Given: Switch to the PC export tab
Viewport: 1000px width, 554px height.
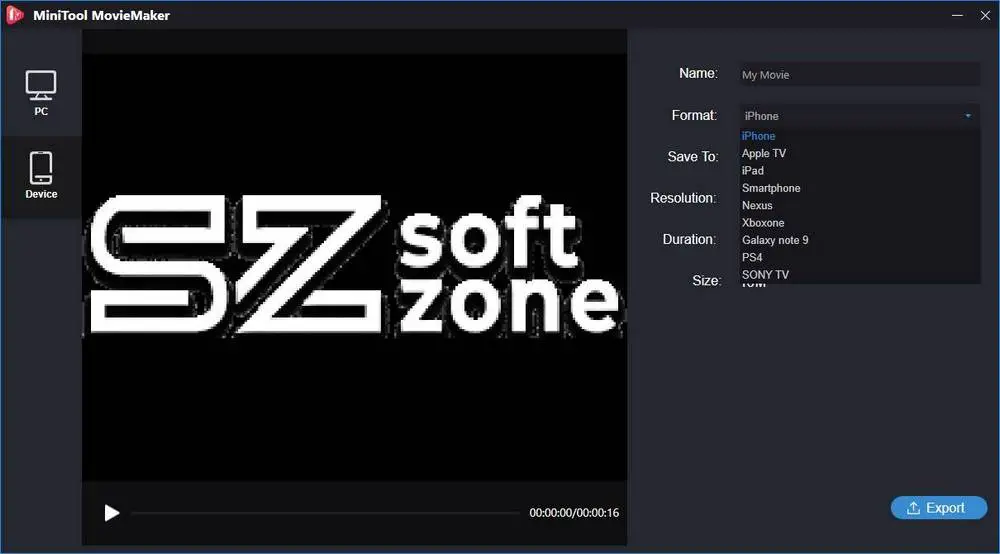Looking at the screenshot, I should click(41, 93).
